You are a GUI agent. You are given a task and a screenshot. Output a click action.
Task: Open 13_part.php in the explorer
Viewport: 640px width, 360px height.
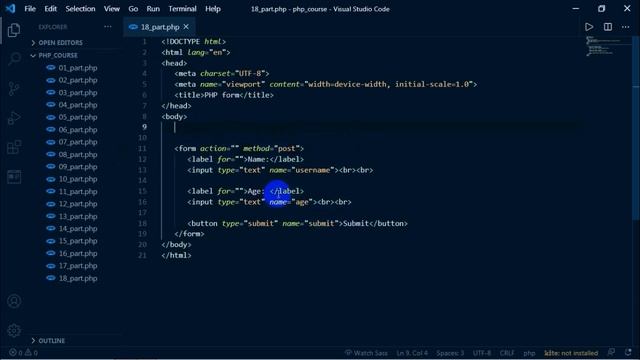(78, 216)
